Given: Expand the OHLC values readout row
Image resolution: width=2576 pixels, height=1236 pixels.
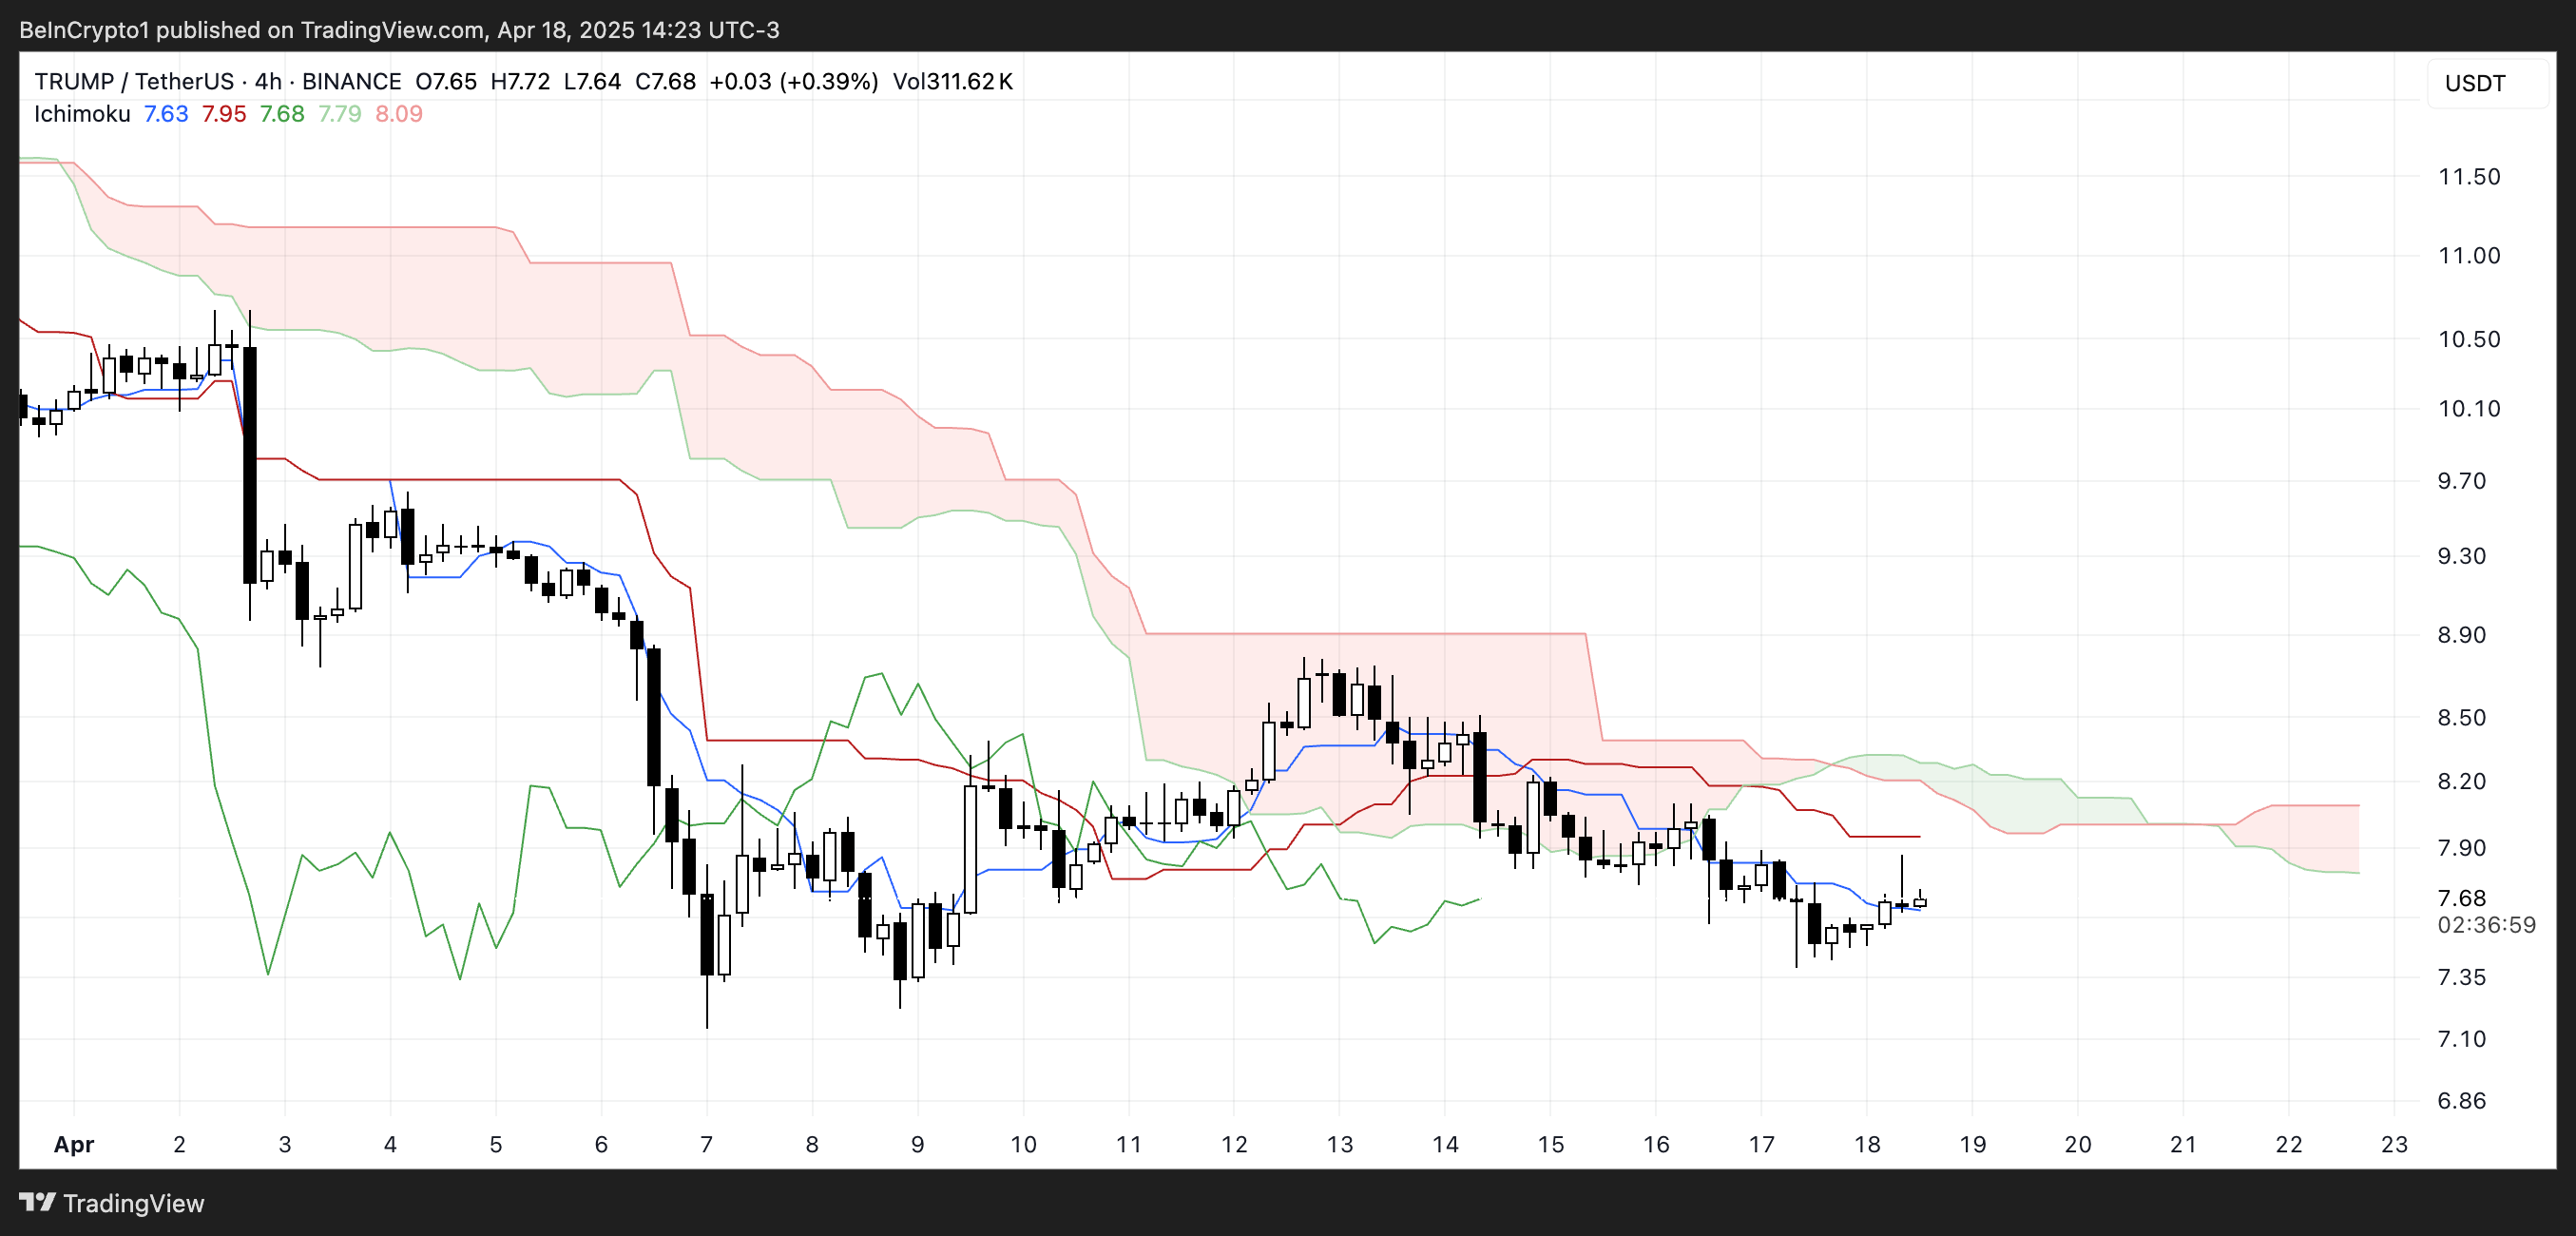Looking at the screenshot, I should [555, 81].
